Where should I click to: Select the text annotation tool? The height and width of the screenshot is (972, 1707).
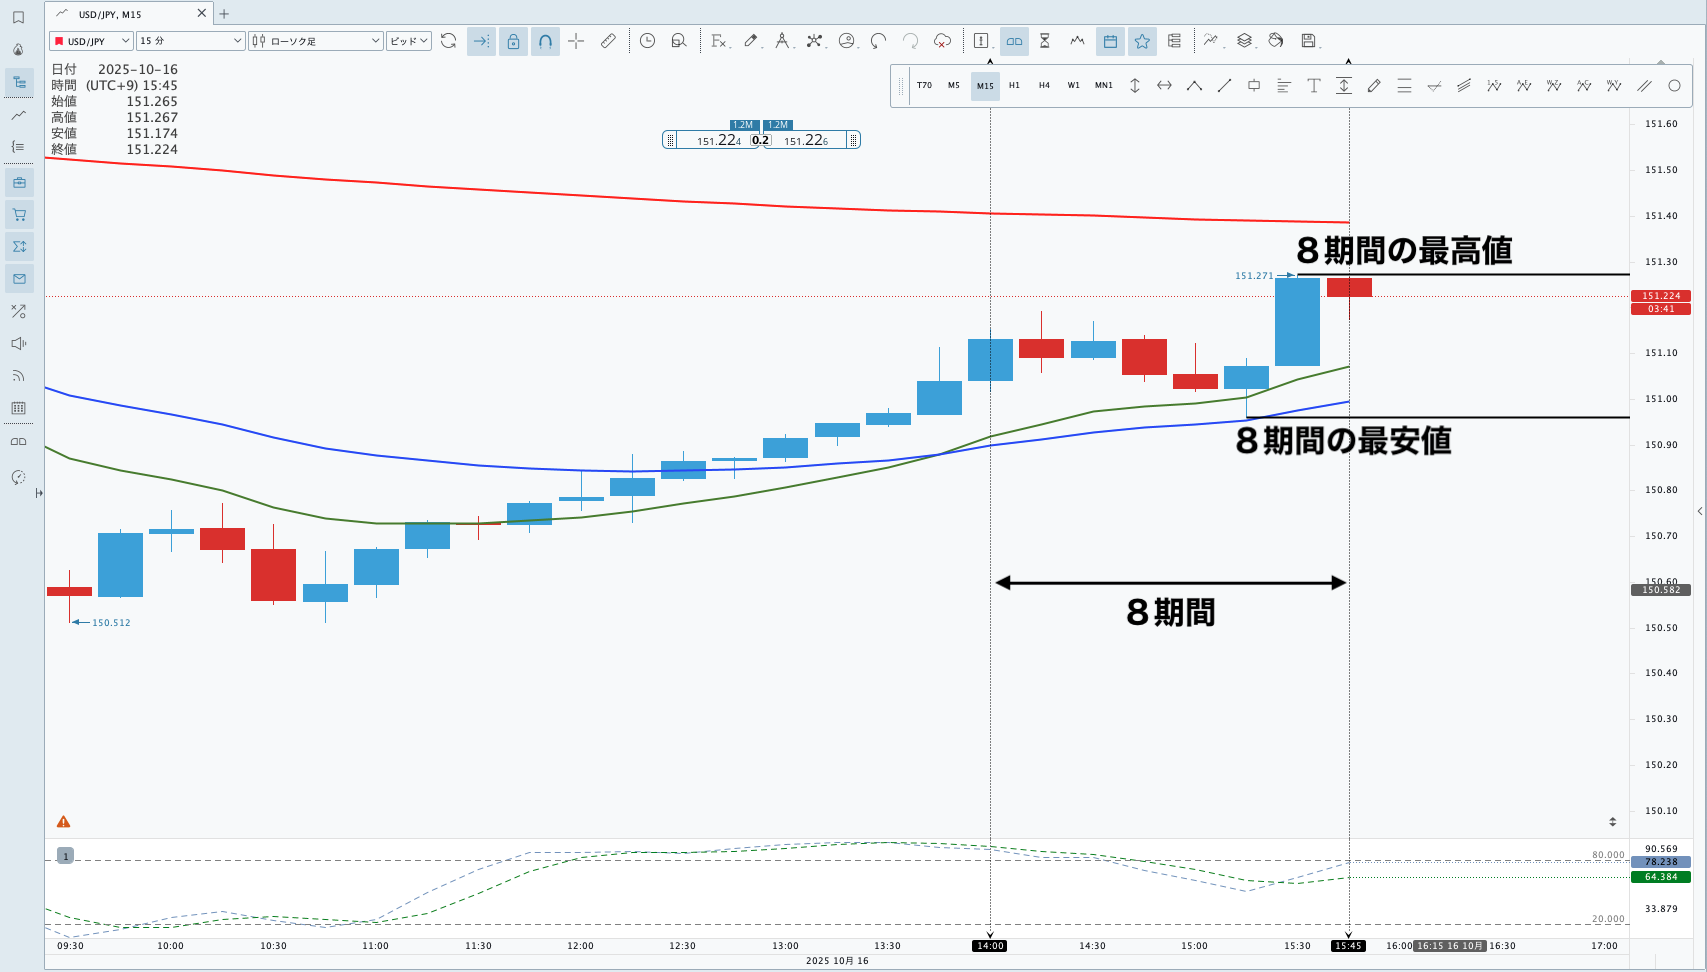[x=1314, y=86]
